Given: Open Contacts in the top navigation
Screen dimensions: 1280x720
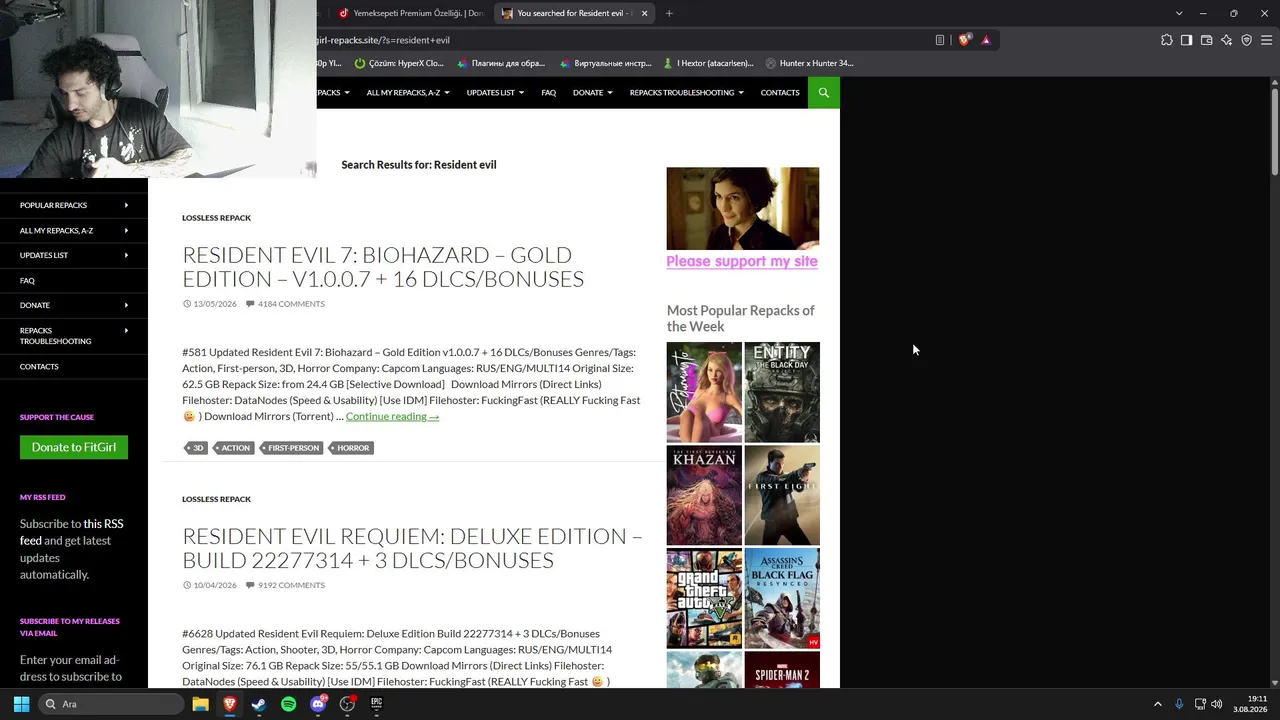Looking at the screenshot, I should (780, 93).
